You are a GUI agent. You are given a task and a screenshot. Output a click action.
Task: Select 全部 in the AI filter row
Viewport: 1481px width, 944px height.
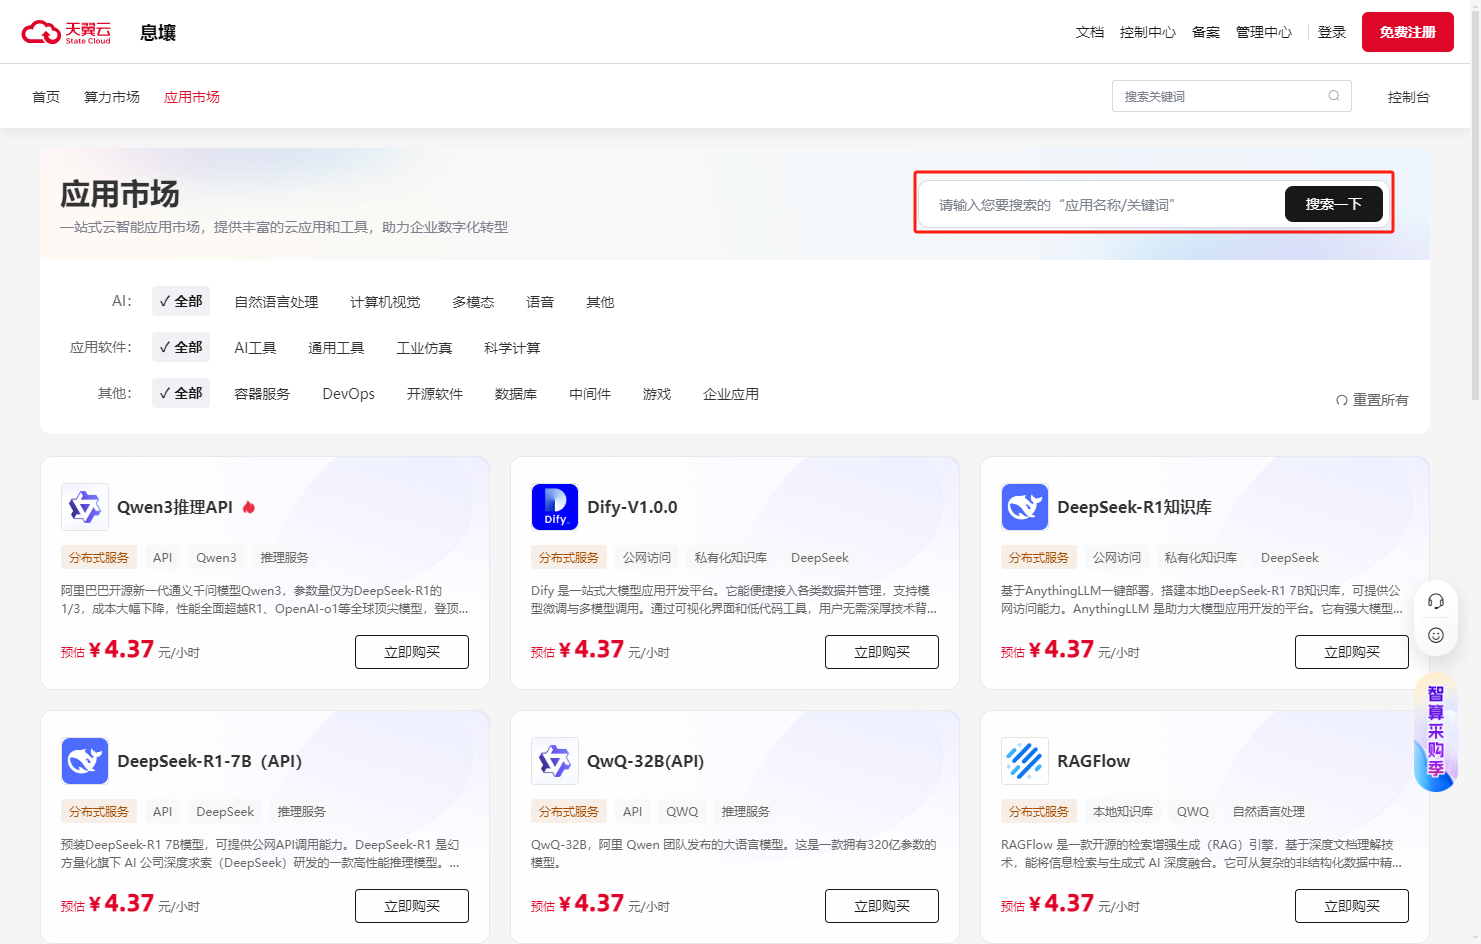point(181,301)
